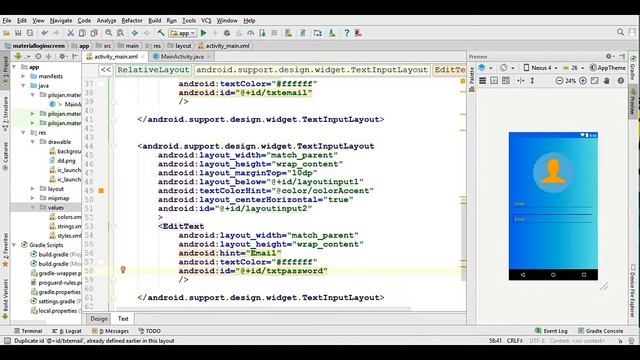The width and height of the screenshot is (640, 360).
Task: Run the app with the green play icon
Action: [x=204, y=33]
